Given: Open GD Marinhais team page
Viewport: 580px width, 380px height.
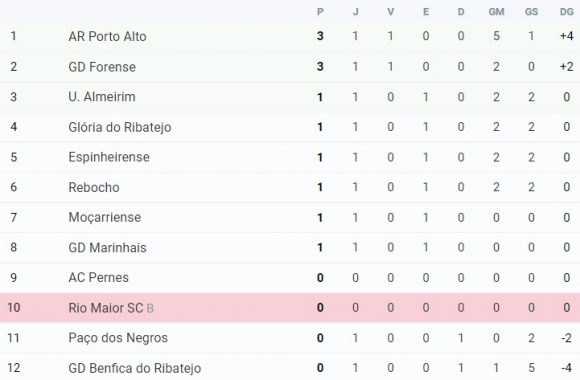Looking at the screenshot, I should pyautogui.click(x=107, y=248).
